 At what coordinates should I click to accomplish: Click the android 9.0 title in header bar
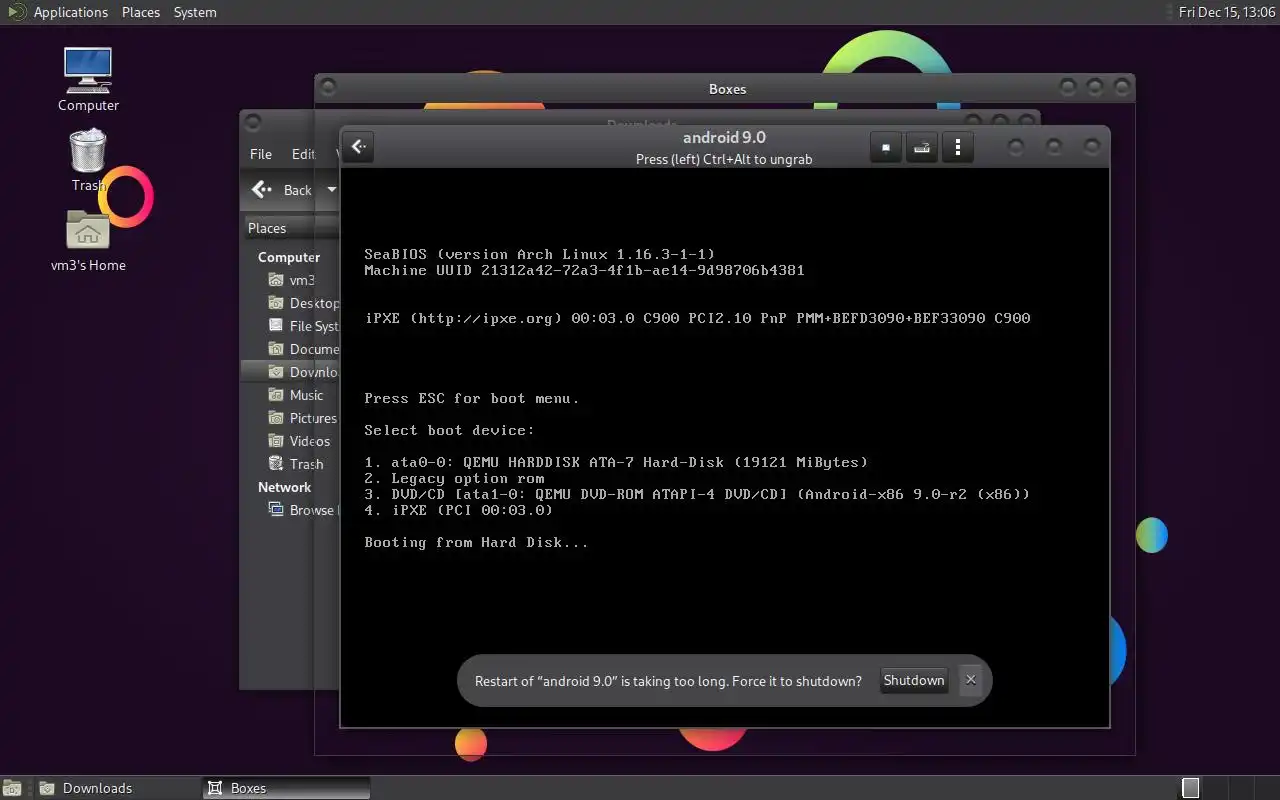[724, 138]
